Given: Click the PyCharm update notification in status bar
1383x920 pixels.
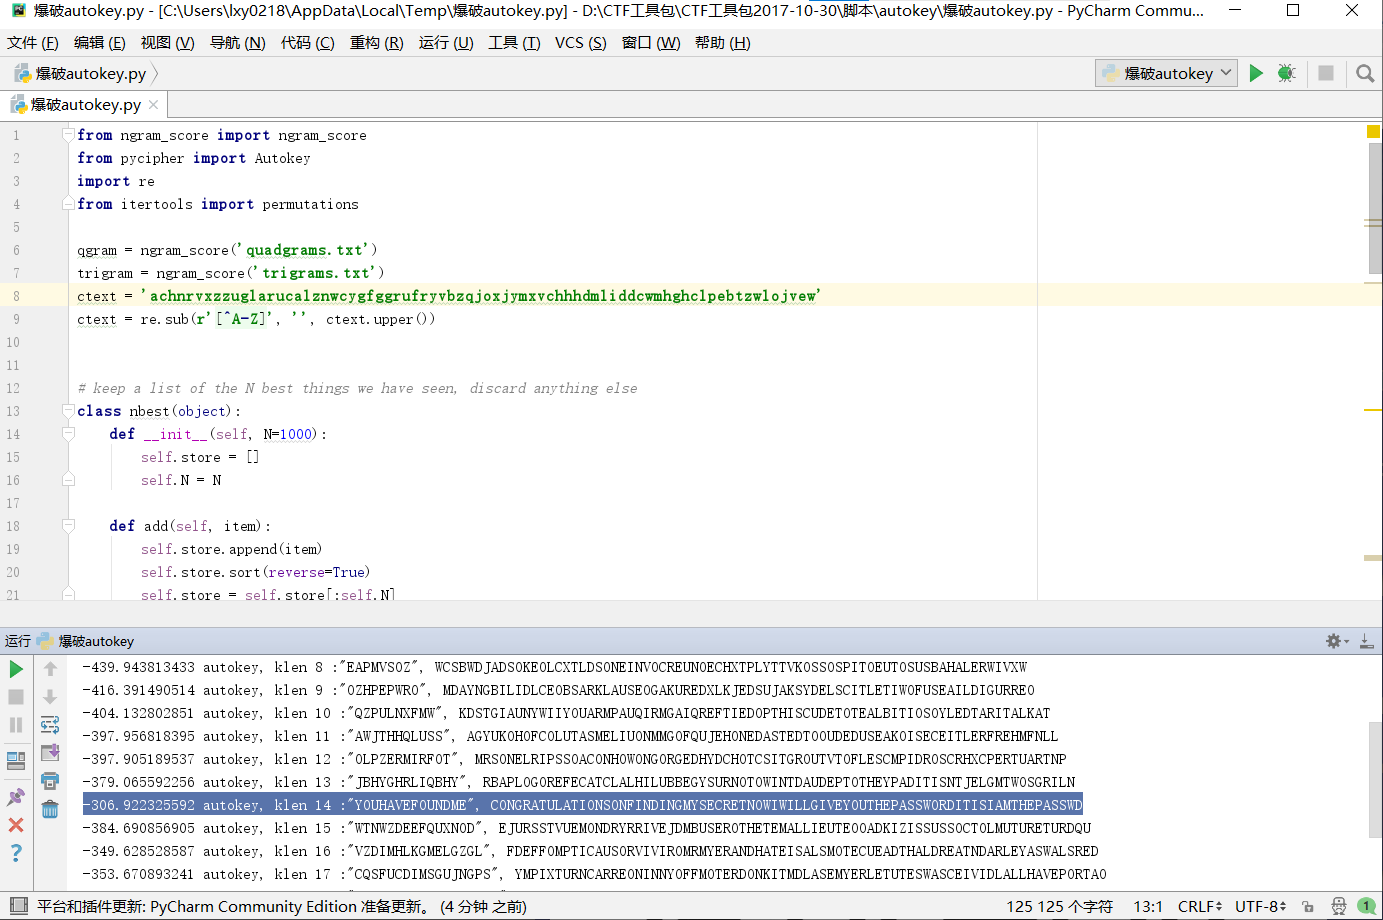Looking at the screenshot, I should 282,906.
